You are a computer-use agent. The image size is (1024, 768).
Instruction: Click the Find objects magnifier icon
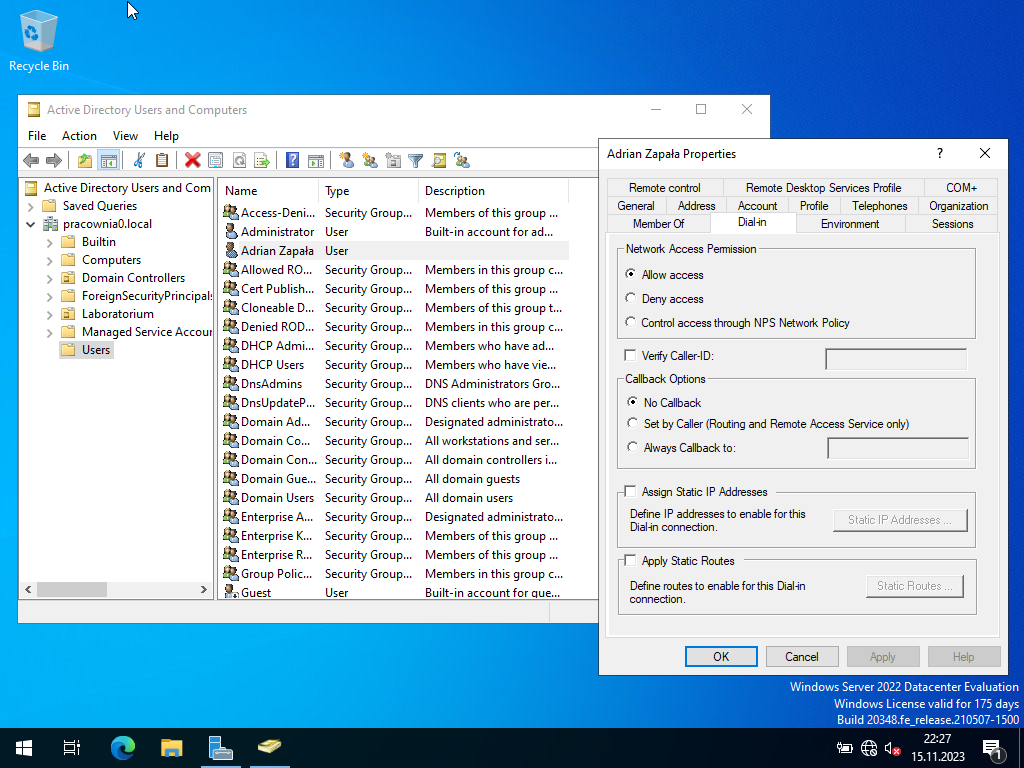(x=439, y=160)
